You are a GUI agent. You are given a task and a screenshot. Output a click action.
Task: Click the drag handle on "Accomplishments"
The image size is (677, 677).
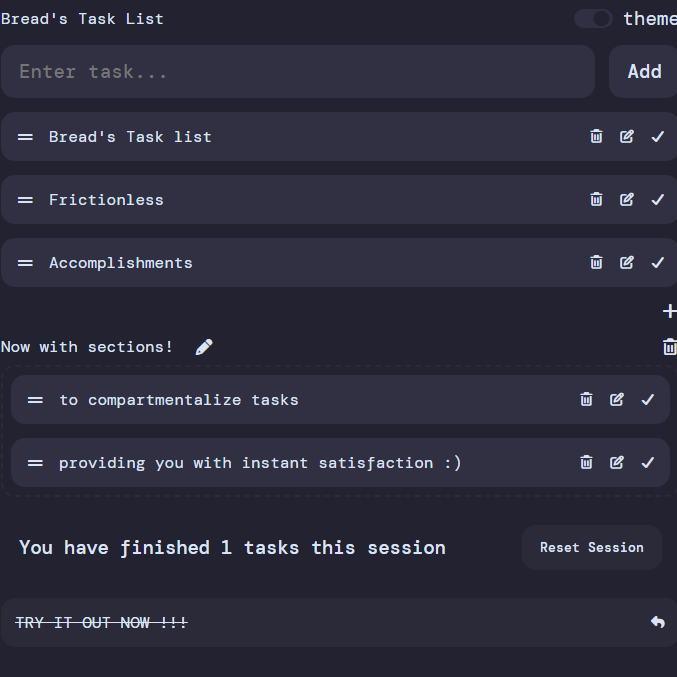point(26,263)
